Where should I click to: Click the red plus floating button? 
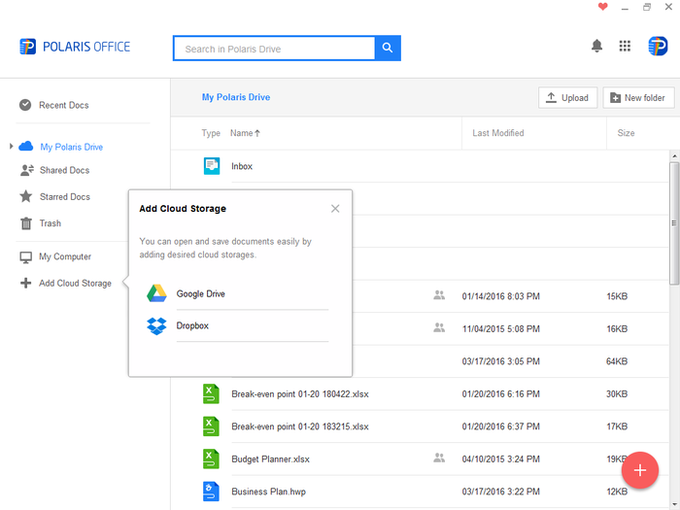(640, 470)
